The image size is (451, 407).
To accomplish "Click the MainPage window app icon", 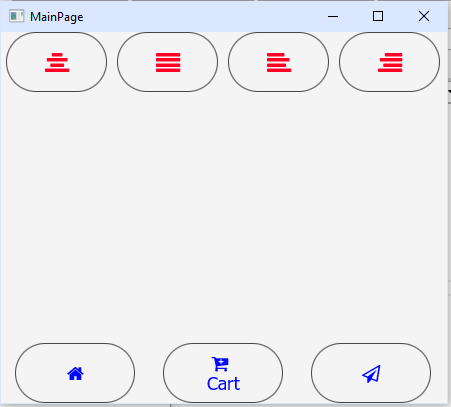I will pos(17,16).
